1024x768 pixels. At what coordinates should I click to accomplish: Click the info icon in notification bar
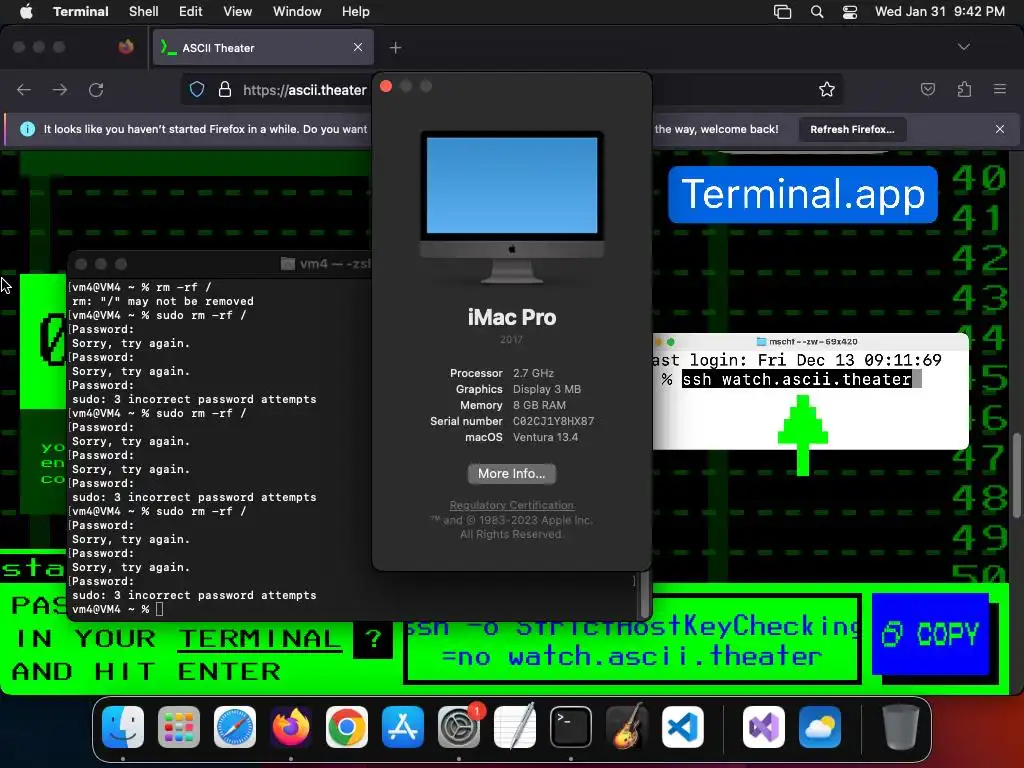pos(27,129)
